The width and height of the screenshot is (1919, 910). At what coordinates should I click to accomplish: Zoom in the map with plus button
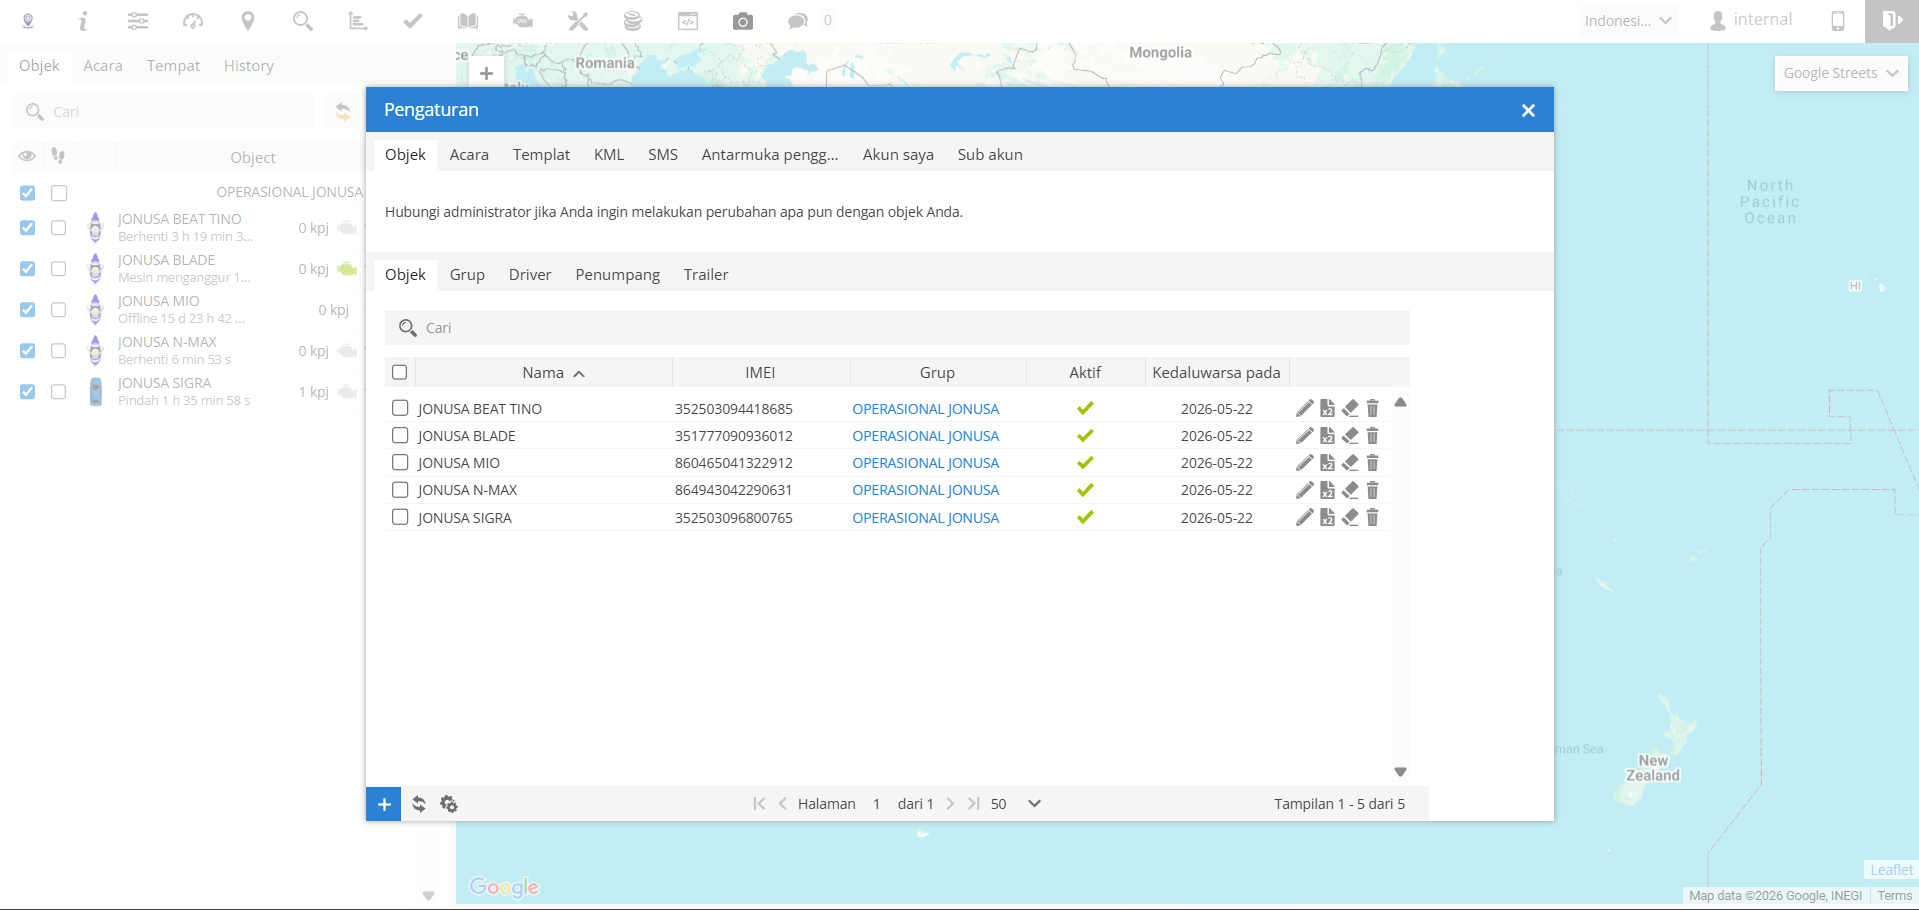point(486,73)
